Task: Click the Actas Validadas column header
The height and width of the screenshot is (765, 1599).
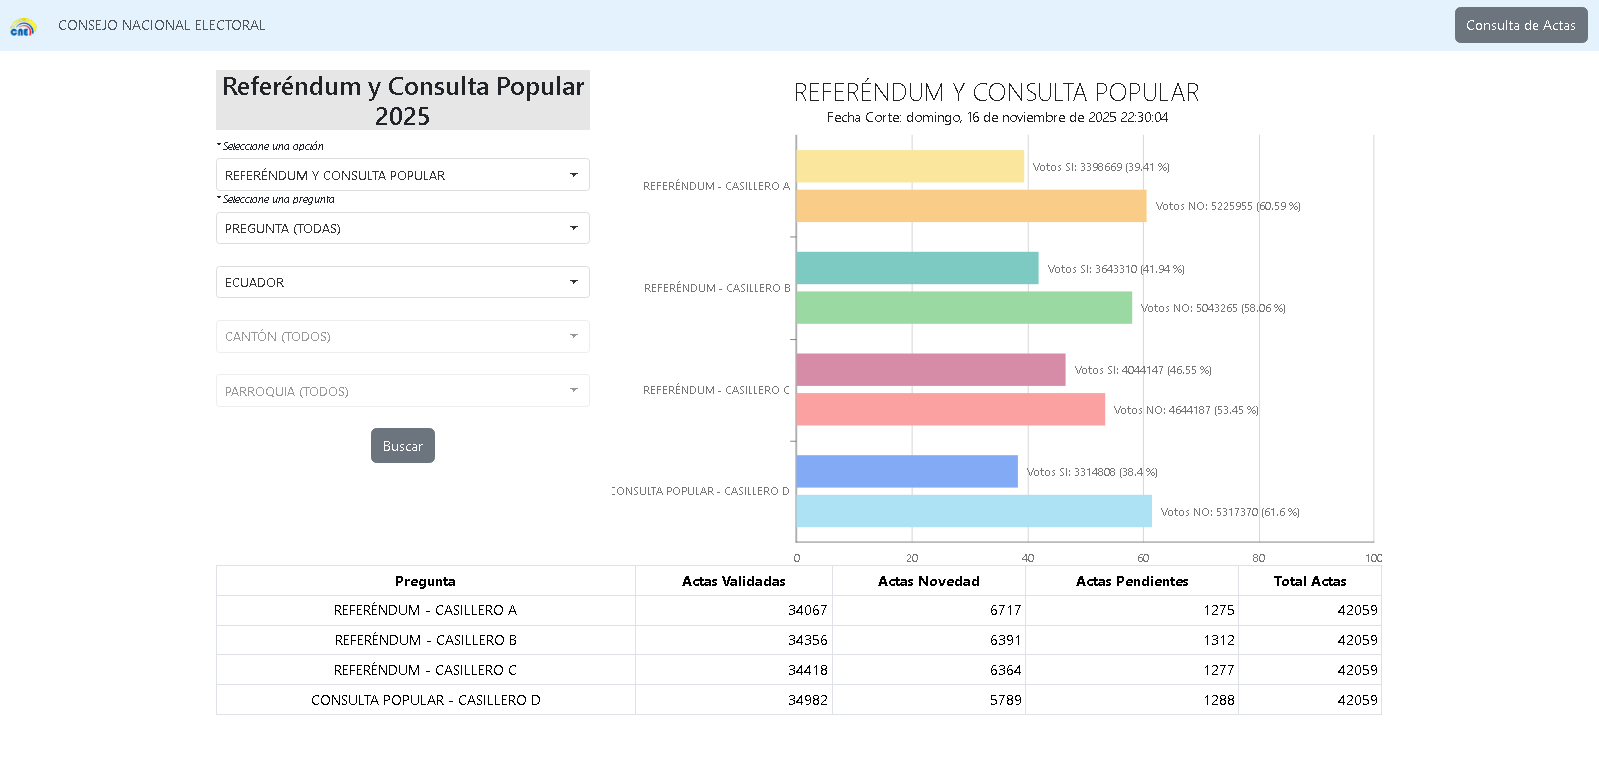Action: click(x=733, y=581)
